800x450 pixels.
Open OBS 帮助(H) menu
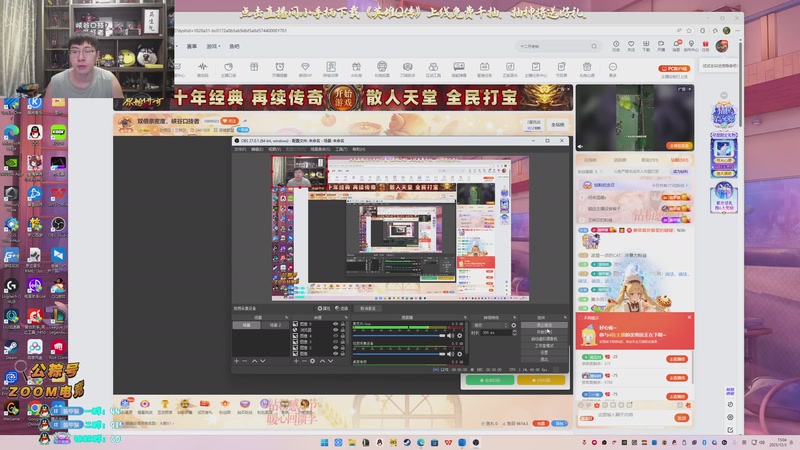359,149
